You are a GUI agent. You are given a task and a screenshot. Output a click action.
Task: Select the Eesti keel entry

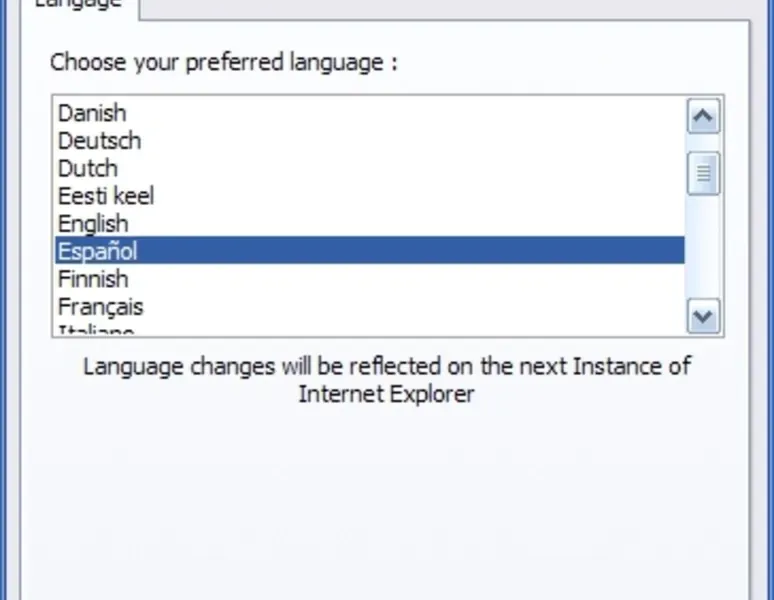tap(106, 196)
